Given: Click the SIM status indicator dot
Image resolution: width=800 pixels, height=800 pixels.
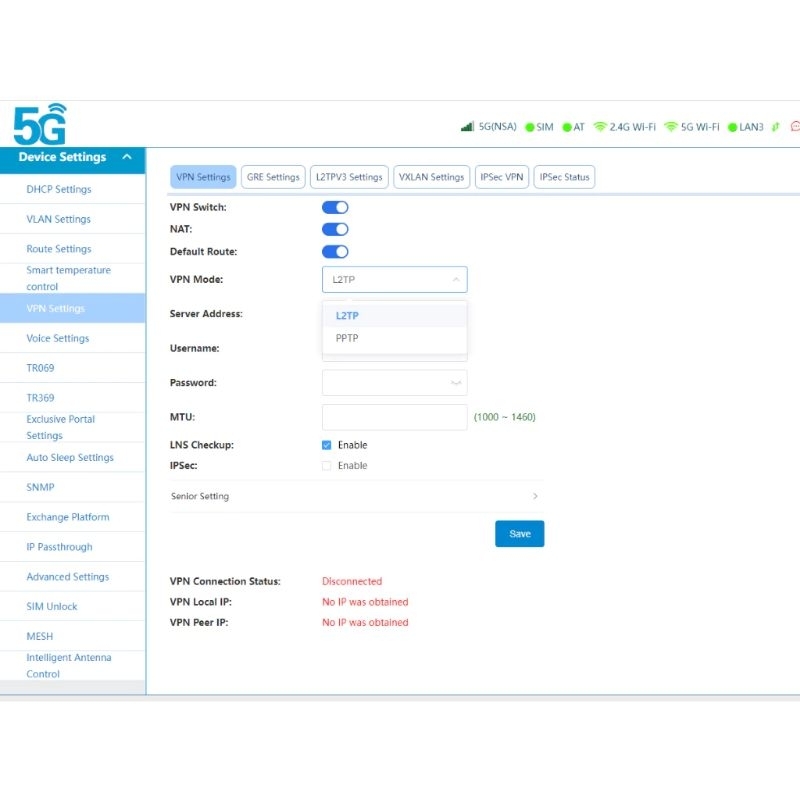Looking at the screenshot, I should [x=529, y=127].
